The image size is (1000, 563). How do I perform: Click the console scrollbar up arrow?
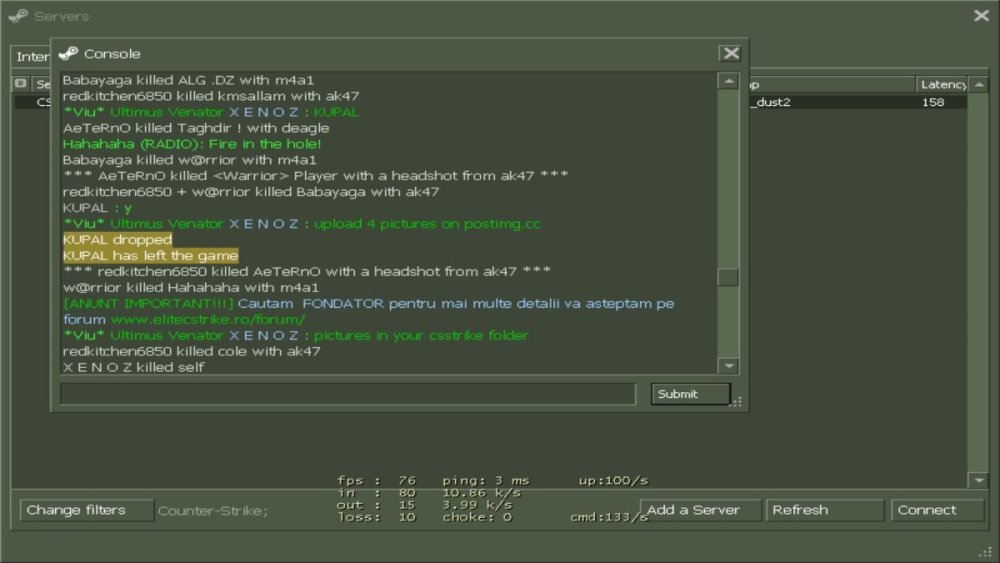coord(728,81)
